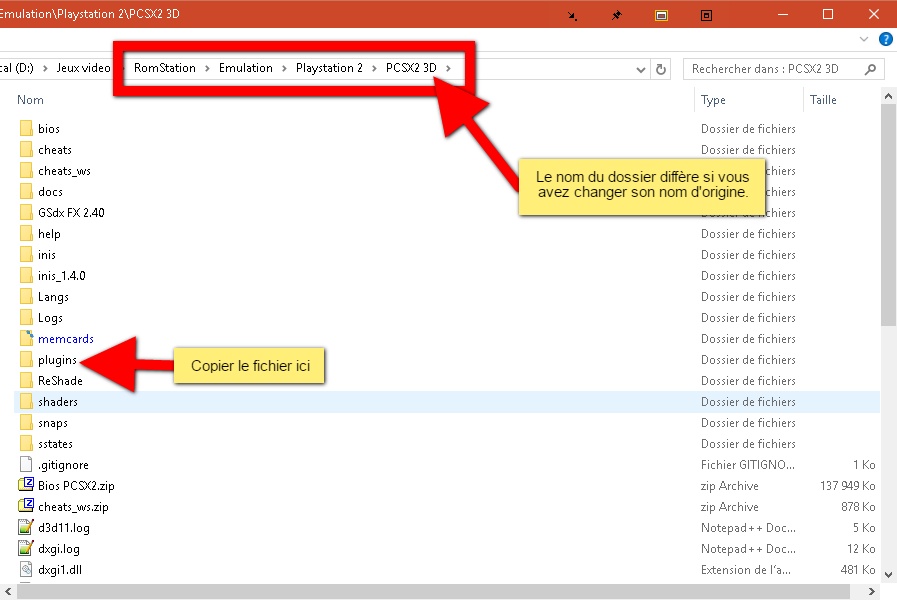Sort files by Nom column
This screenshot has height=600, width=897.
(30, 100)
